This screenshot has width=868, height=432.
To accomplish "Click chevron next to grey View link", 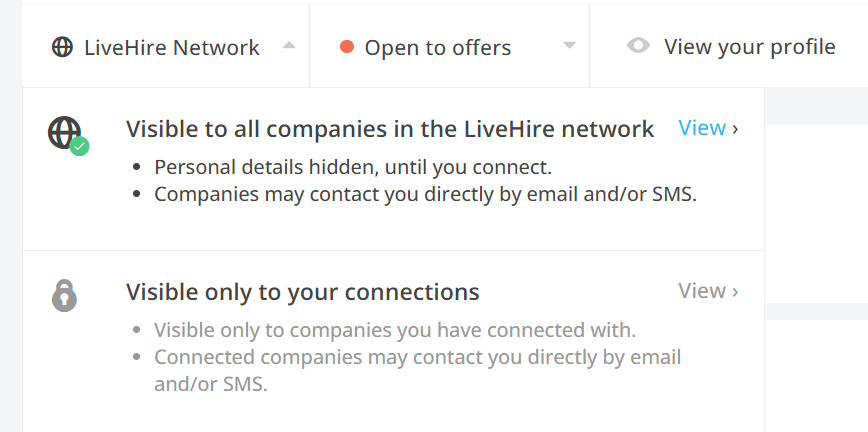I will [x=735, y=292].
